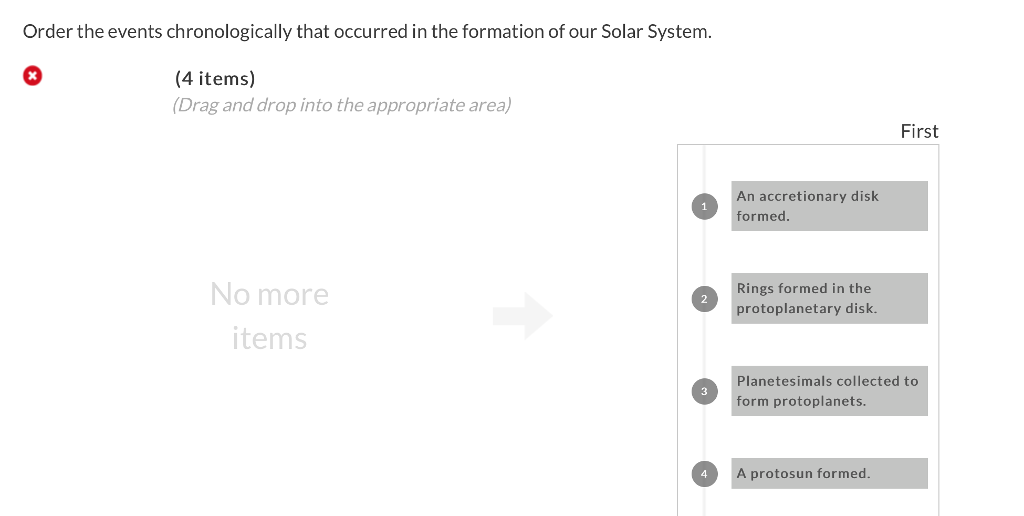Pick the 'A protosun formed' card
The width and height of the screenshot is (1024, 516).
coord(829,474)
